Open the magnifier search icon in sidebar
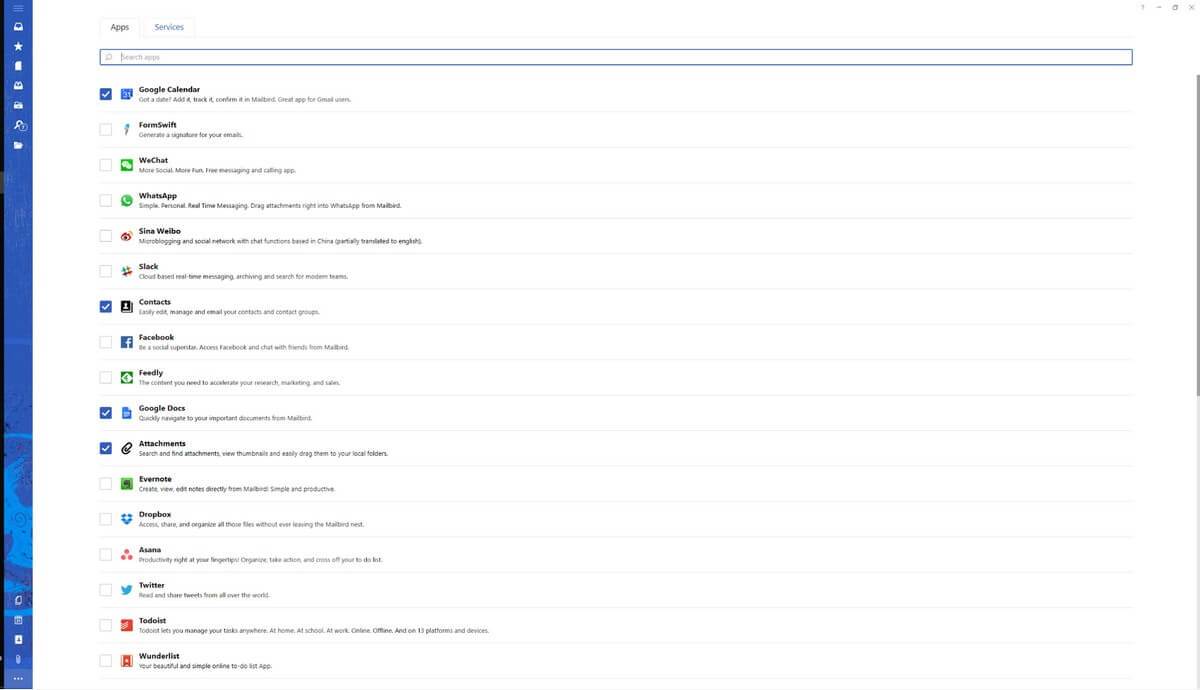The image size is (1200, 690). pos(19,126)
